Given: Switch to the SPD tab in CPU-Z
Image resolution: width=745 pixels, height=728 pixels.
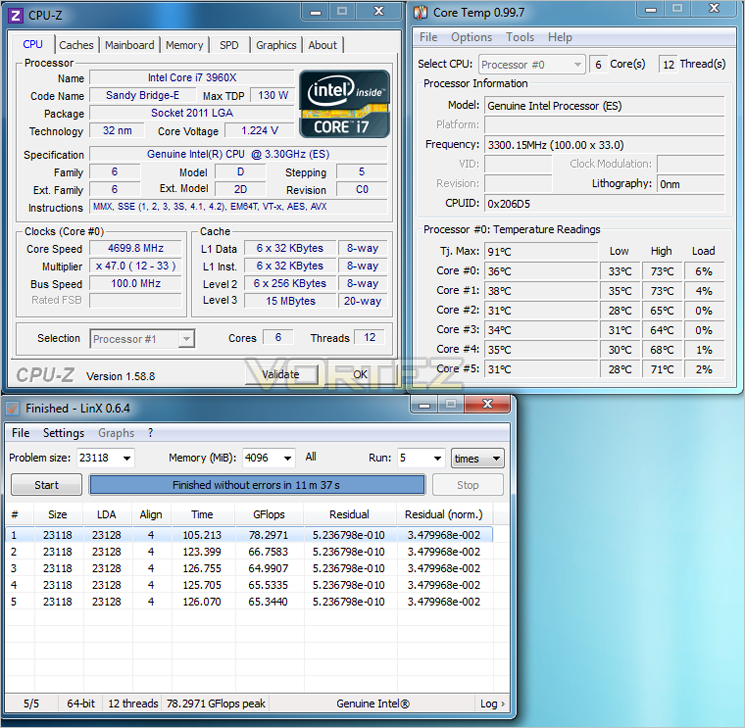Looking at the screenshot, I should tap(229, 45).
